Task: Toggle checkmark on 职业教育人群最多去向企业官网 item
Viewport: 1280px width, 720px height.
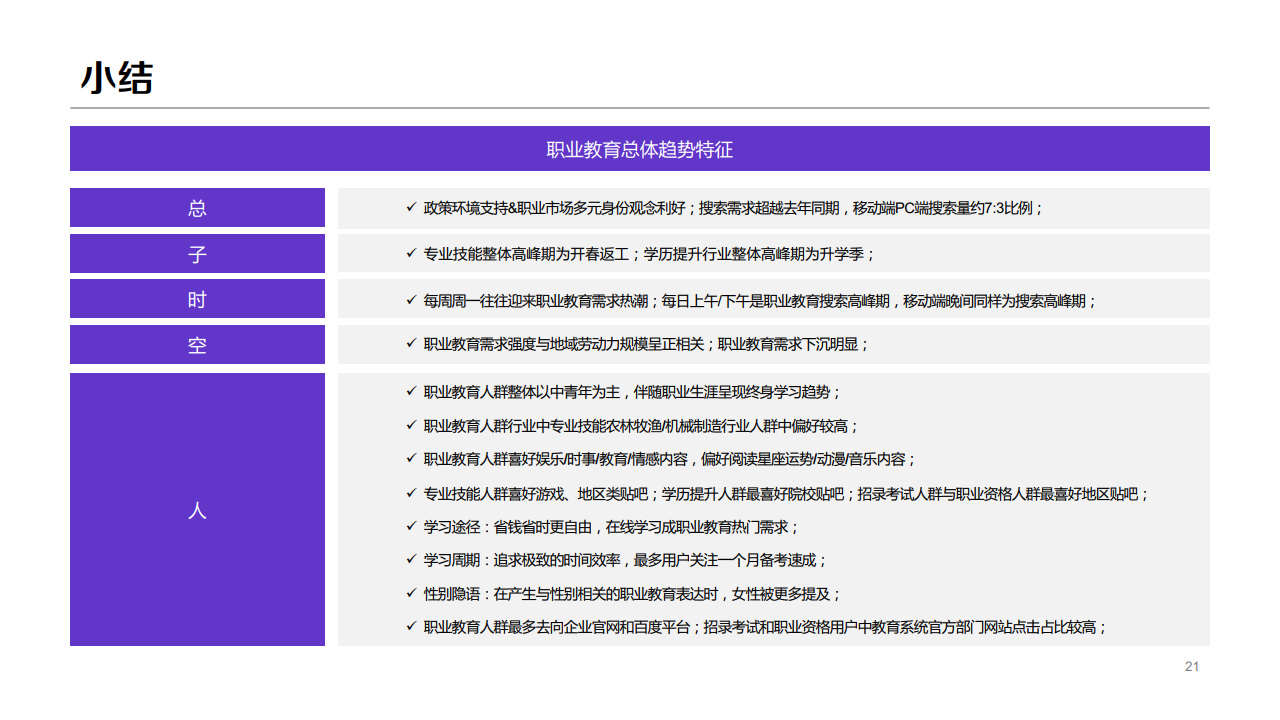Action: click(408, 629)
